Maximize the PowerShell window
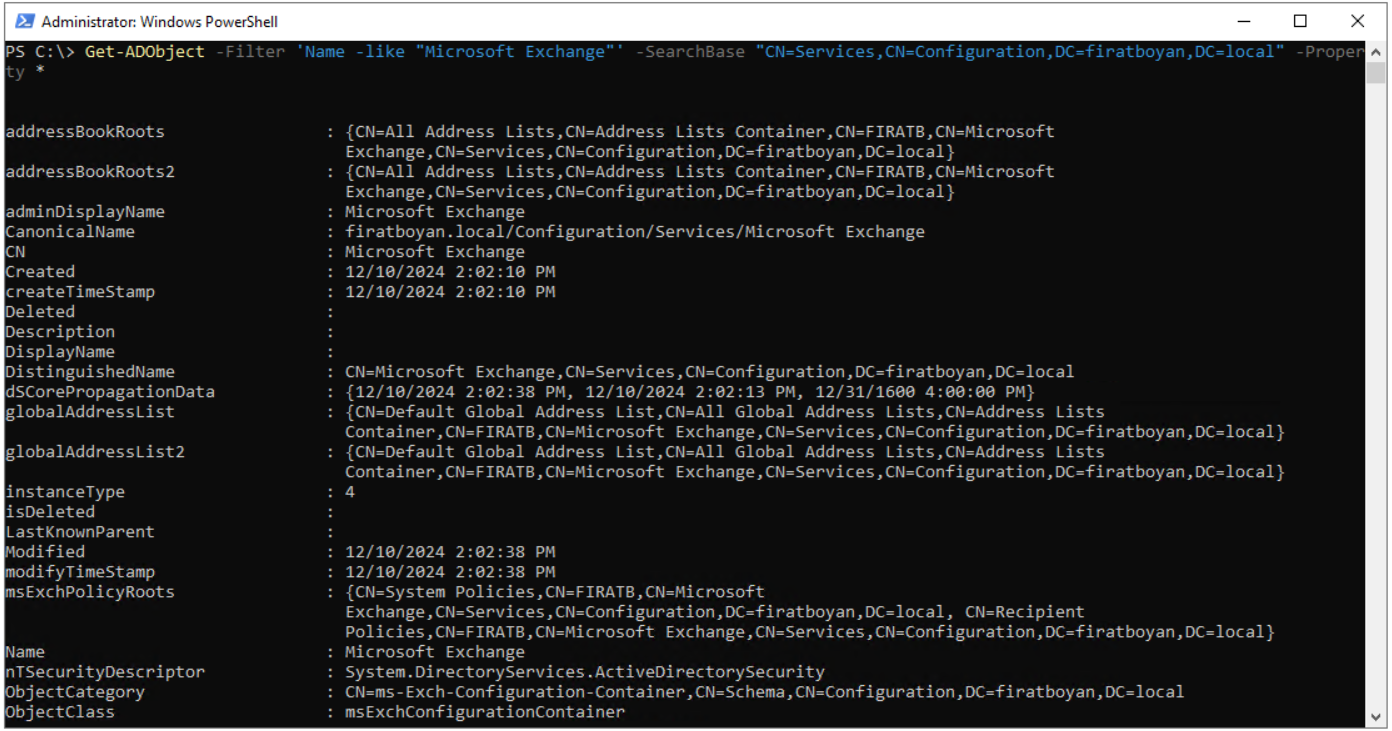This screenshot has height=731, width=1392. coord(1300,21)
